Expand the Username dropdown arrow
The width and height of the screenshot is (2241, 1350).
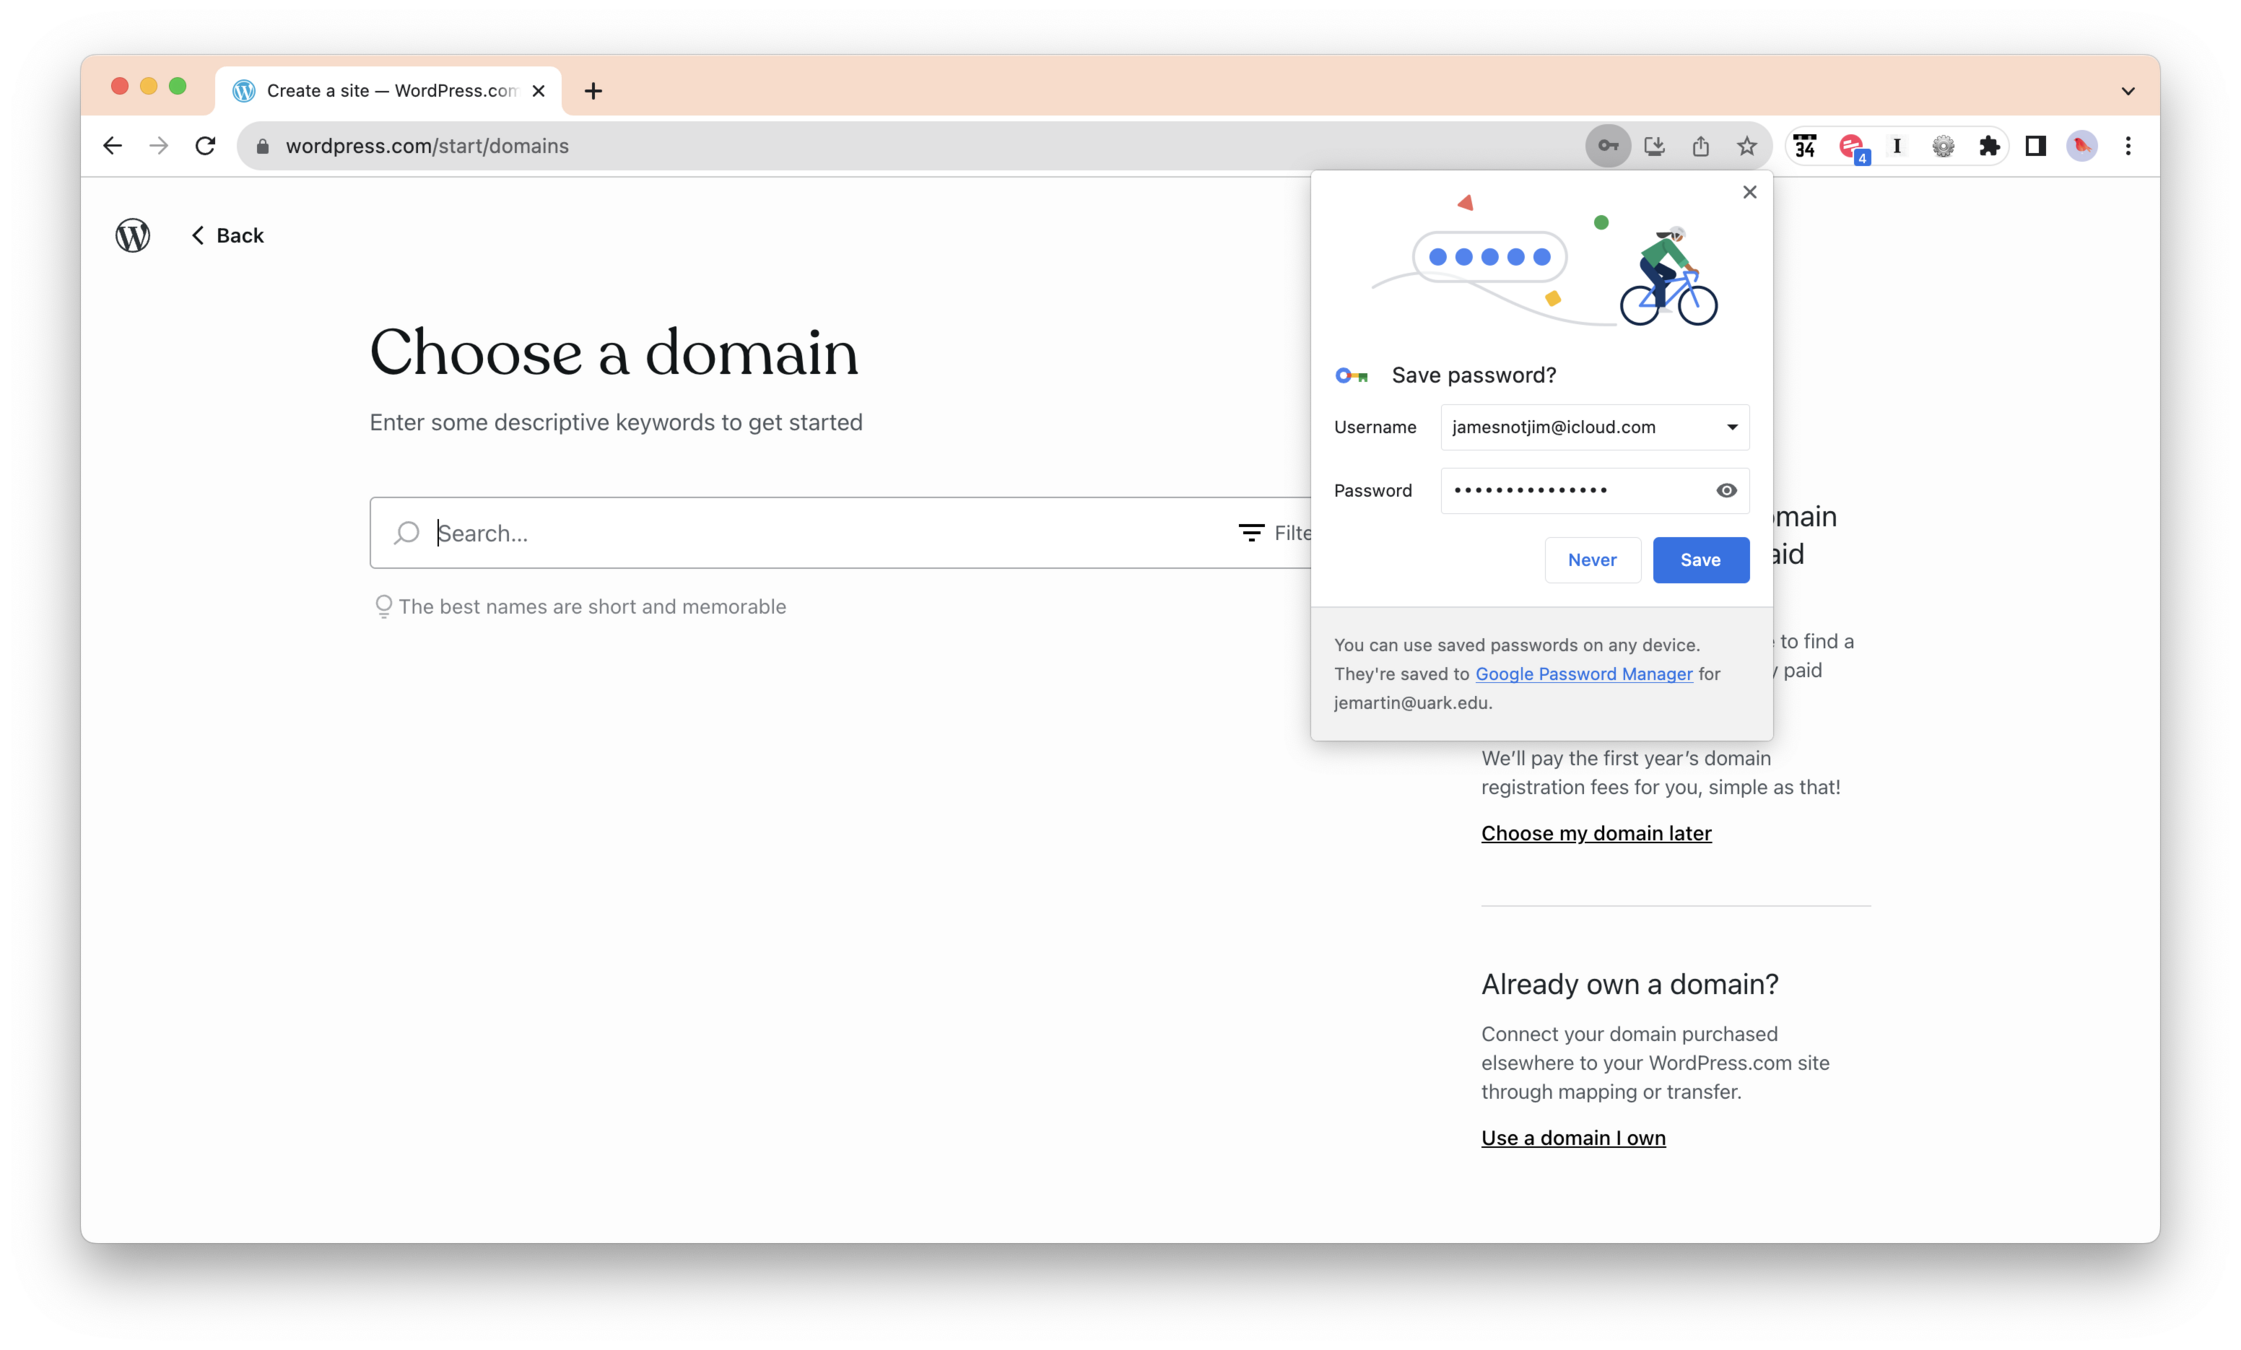[x=1731, y=427]
